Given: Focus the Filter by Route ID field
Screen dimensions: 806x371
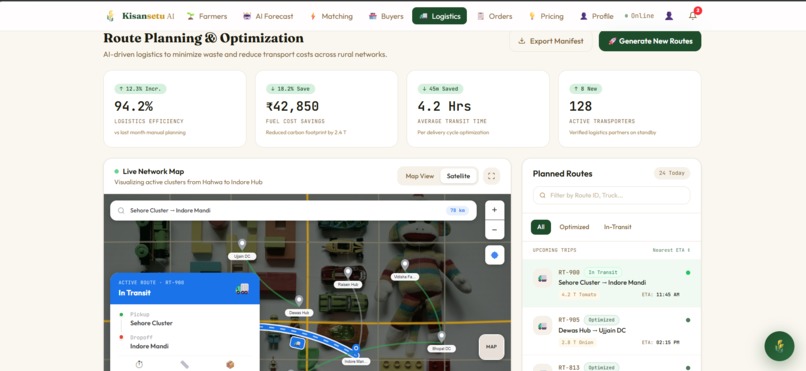Looking at the screenshot, I should (612, 195).
